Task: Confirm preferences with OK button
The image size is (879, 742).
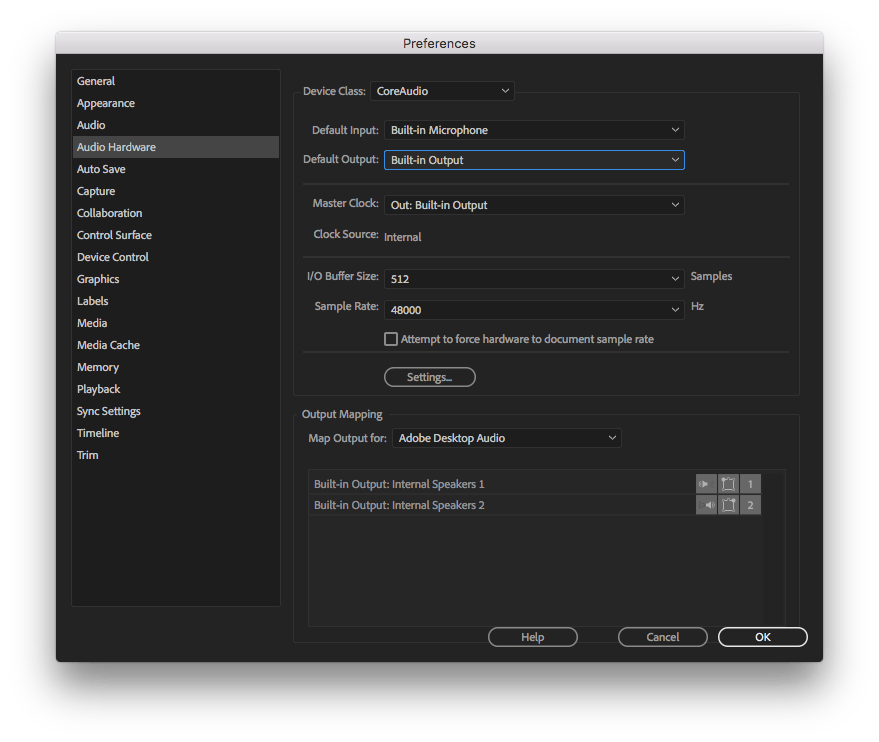Action: coord(762,637)
